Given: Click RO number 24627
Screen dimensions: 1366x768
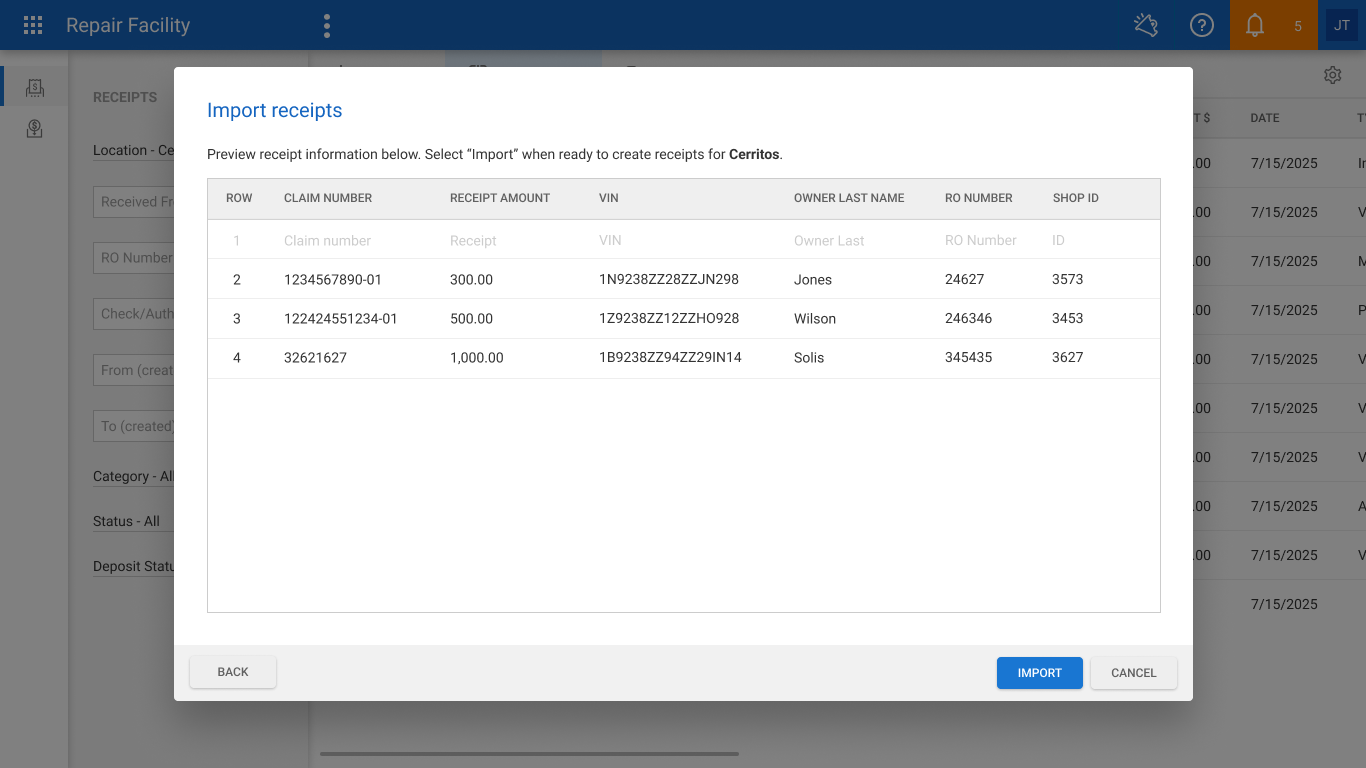Looking at the screenshot, I should [x=965, y=279].
